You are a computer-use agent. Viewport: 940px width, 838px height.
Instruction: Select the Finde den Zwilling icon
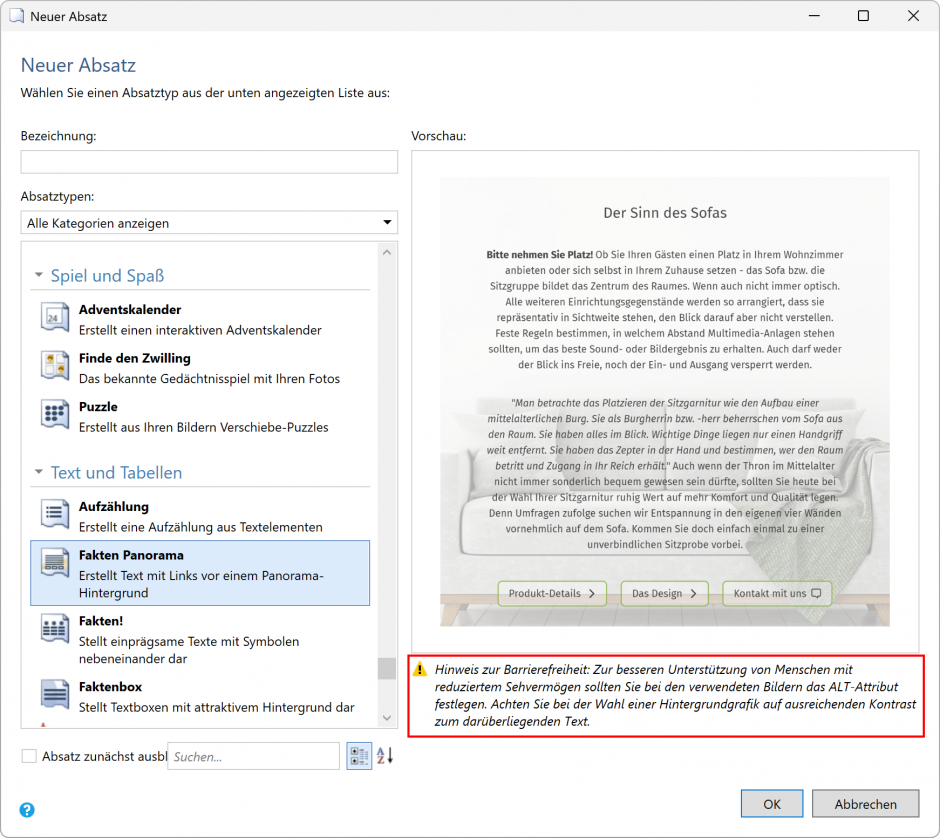pyautogui.click(x=54, y=366)
